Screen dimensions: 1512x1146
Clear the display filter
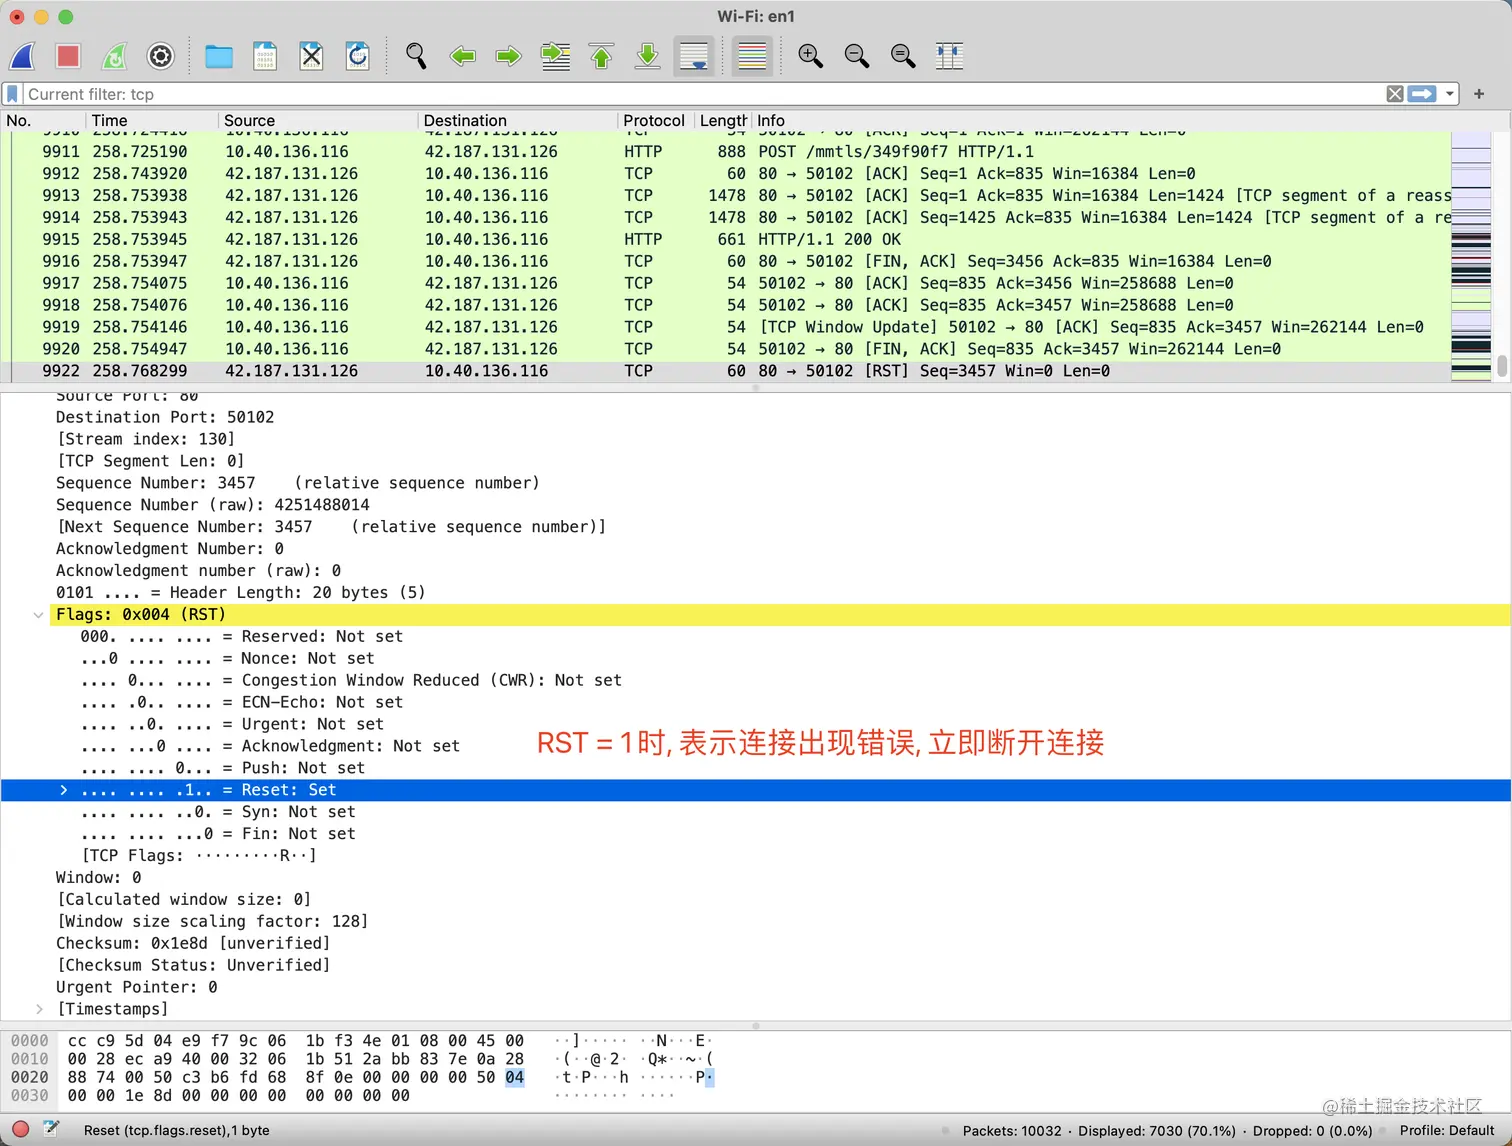click(x=1395, y=94)
